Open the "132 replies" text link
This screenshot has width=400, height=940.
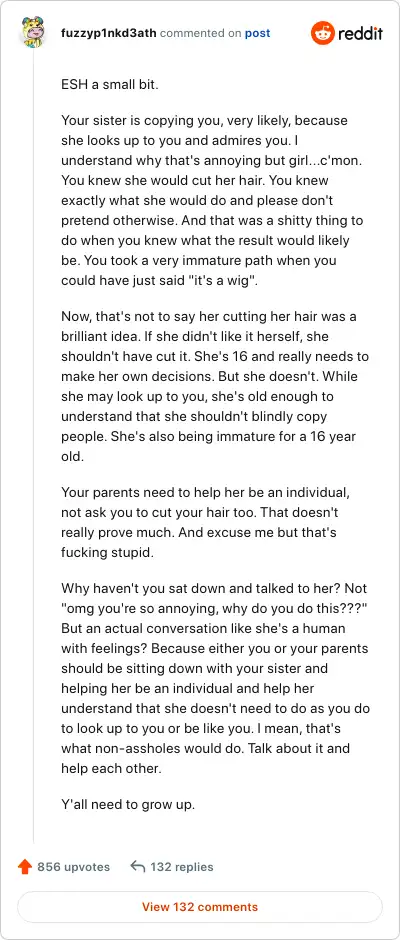(182, 866)
